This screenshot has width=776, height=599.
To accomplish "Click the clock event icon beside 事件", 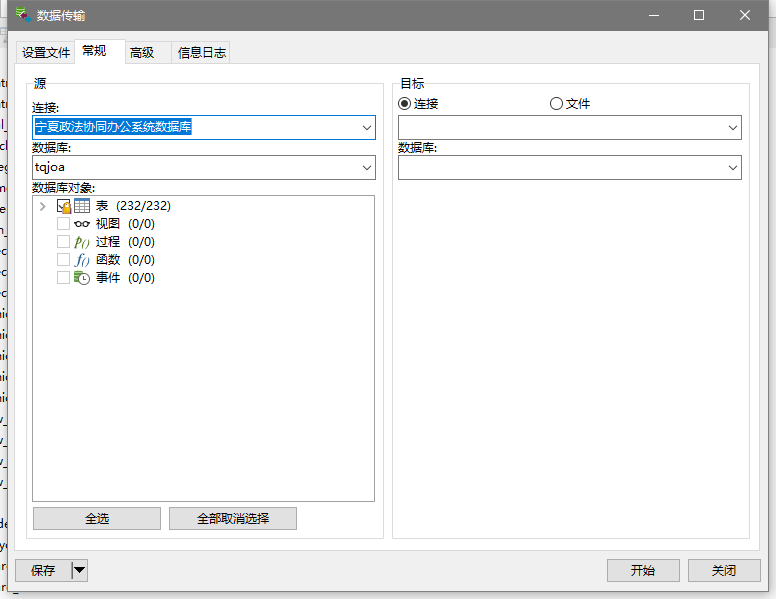I will [x=82, y=278].
